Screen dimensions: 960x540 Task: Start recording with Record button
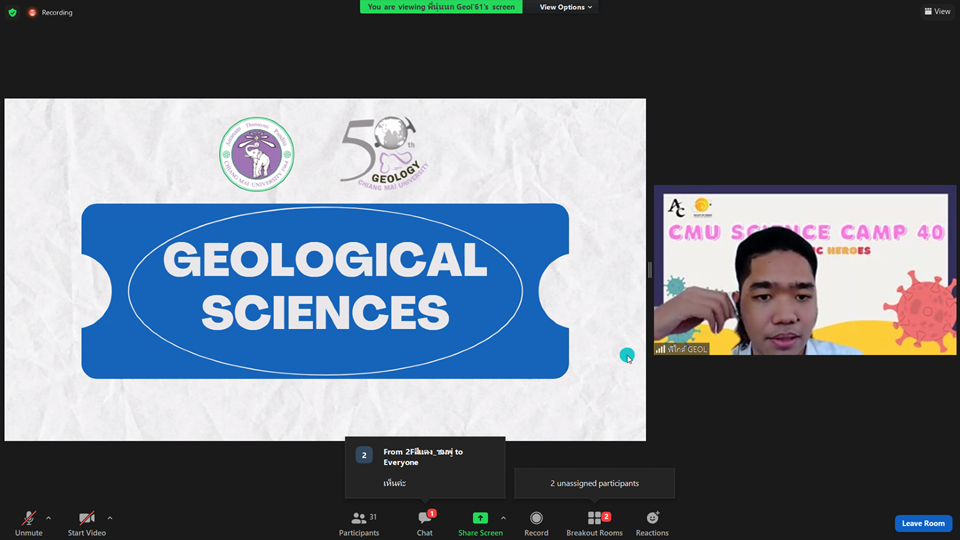(536, 521)
